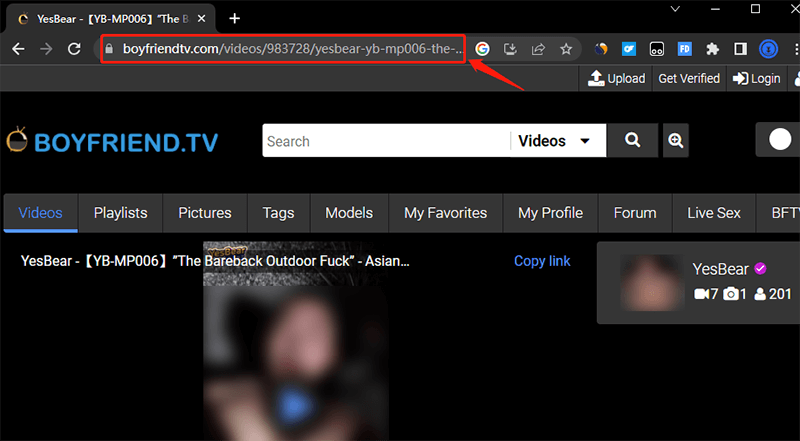Switch to the Videos navigation tab
The height and width of the screenshot is (441, 800).
click(x=40, y=213)
